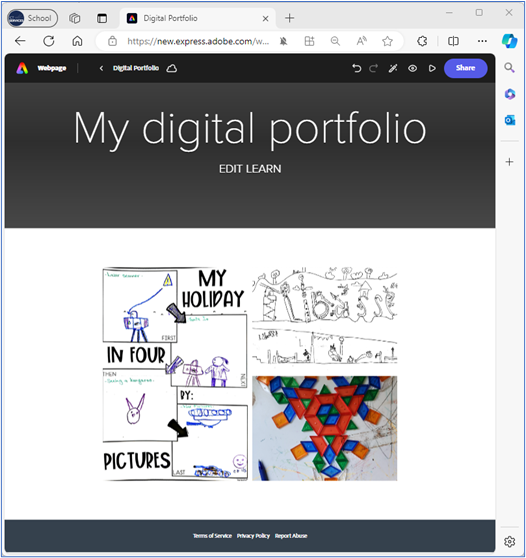
Task: Click the address bar URL
Action: (198, 41)
